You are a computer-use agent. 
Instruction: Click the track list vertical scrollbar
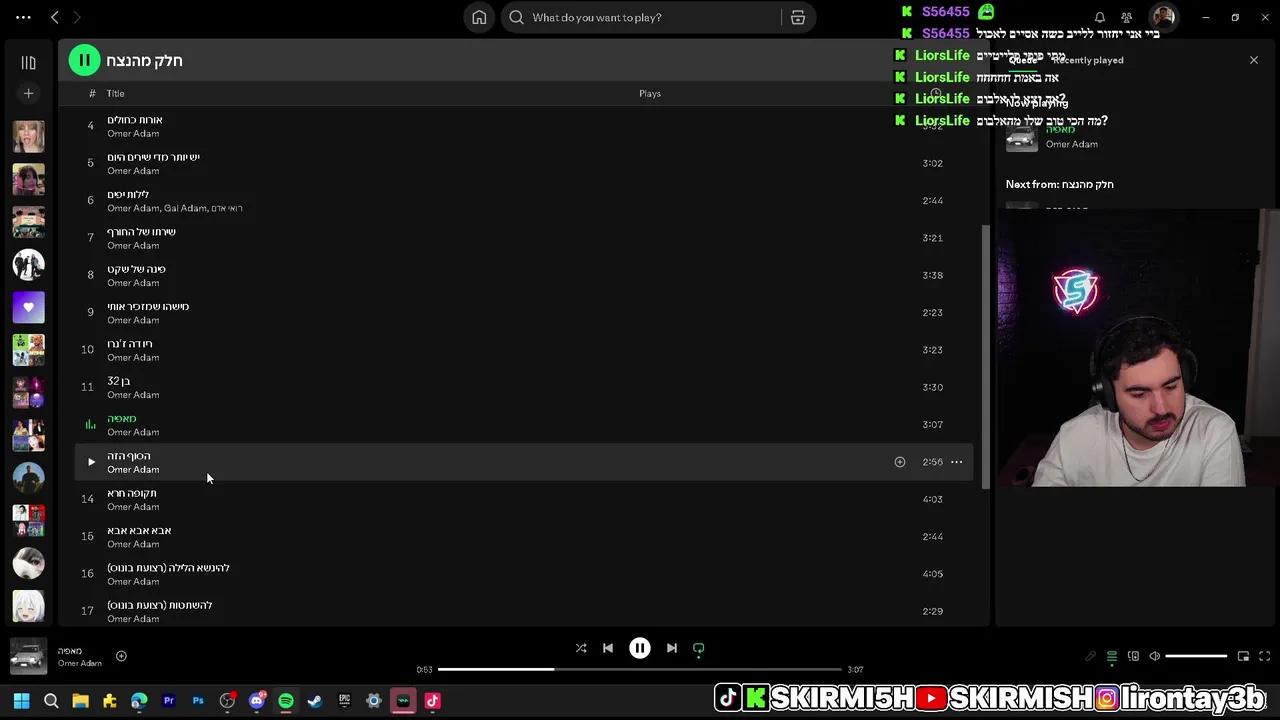984,355
